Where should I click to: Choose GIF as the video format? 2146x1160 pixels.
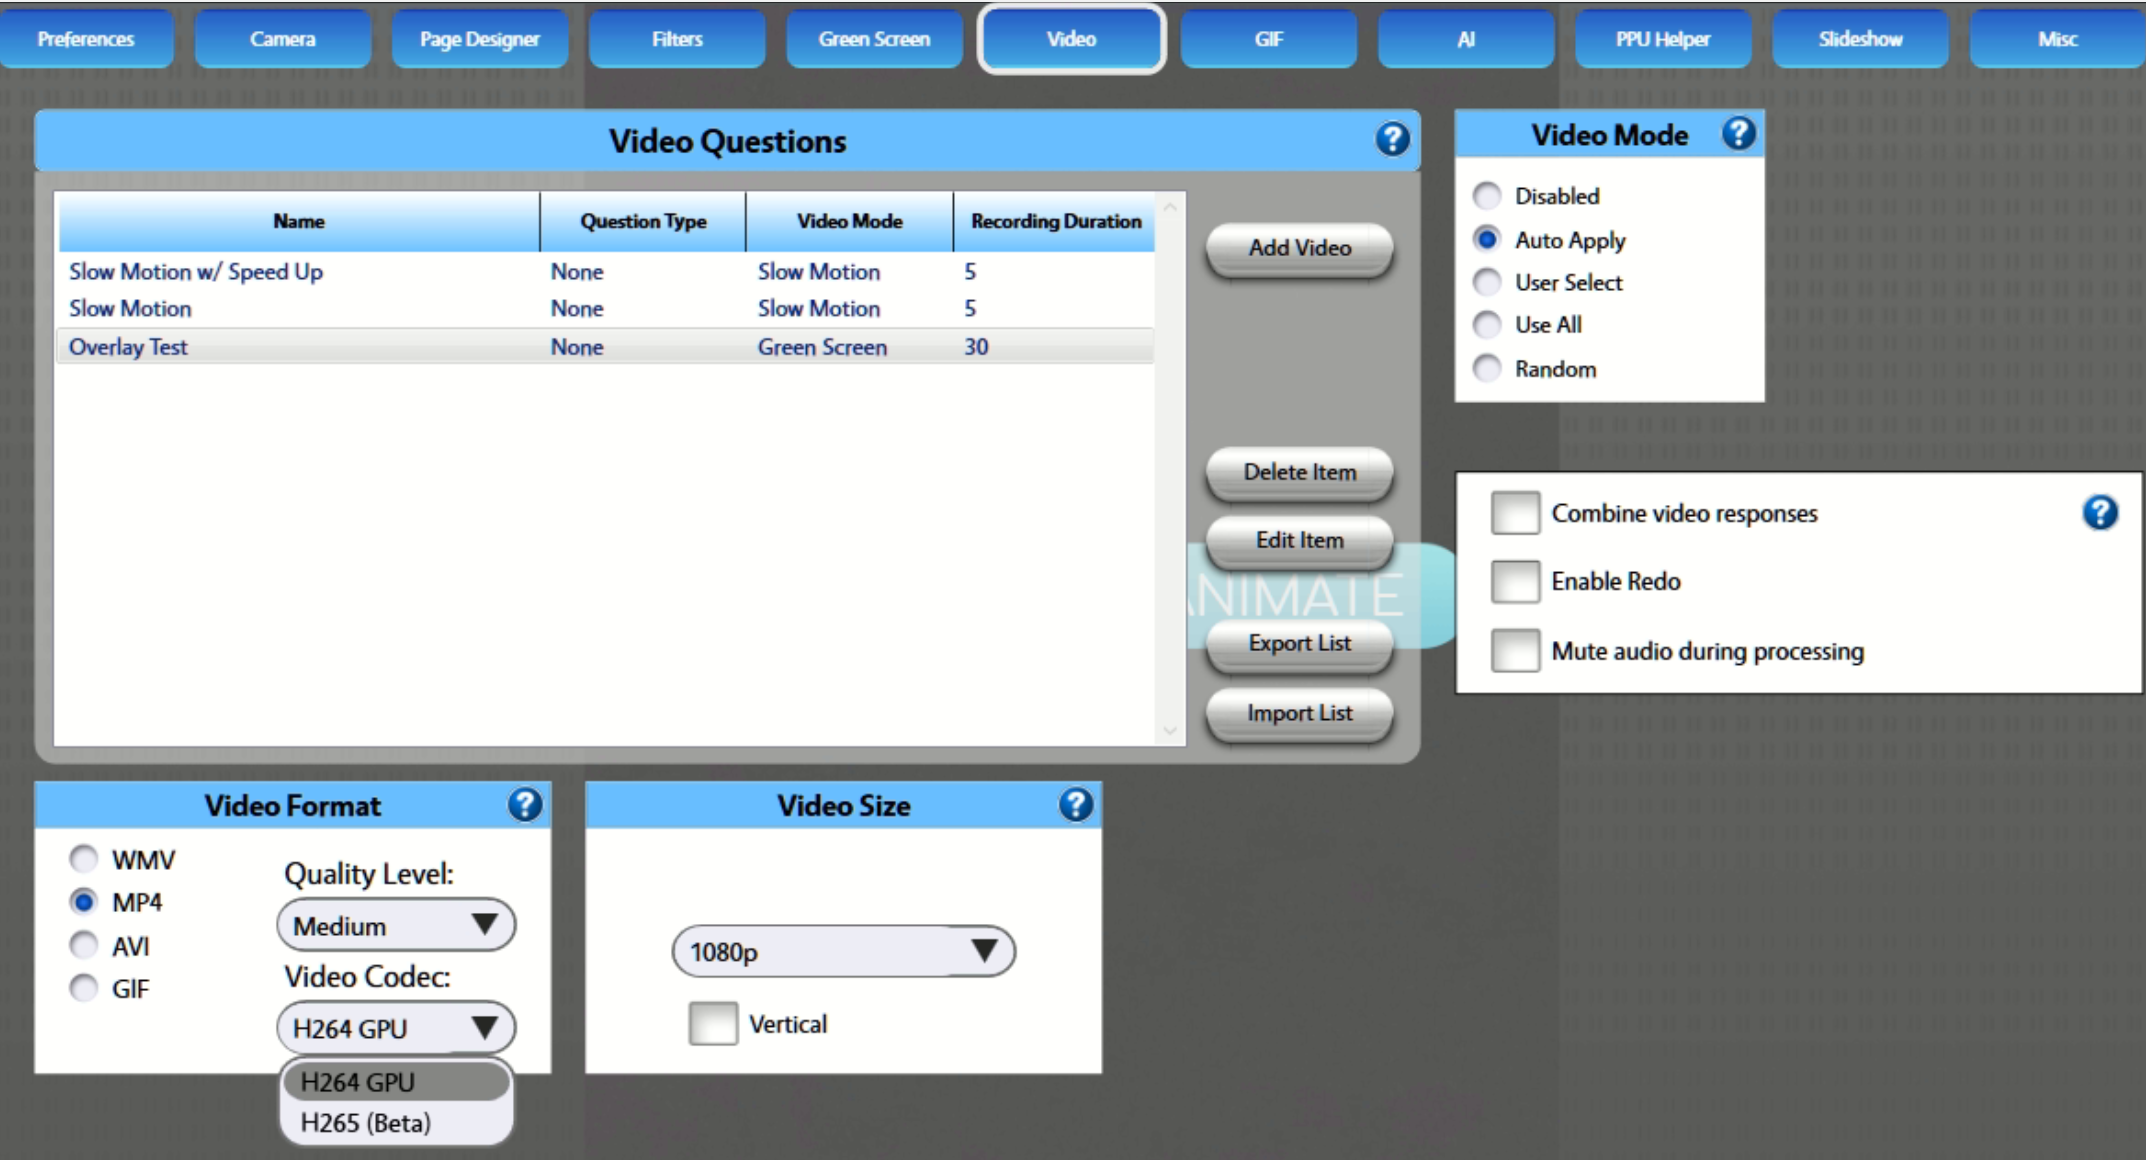[84, 988]
